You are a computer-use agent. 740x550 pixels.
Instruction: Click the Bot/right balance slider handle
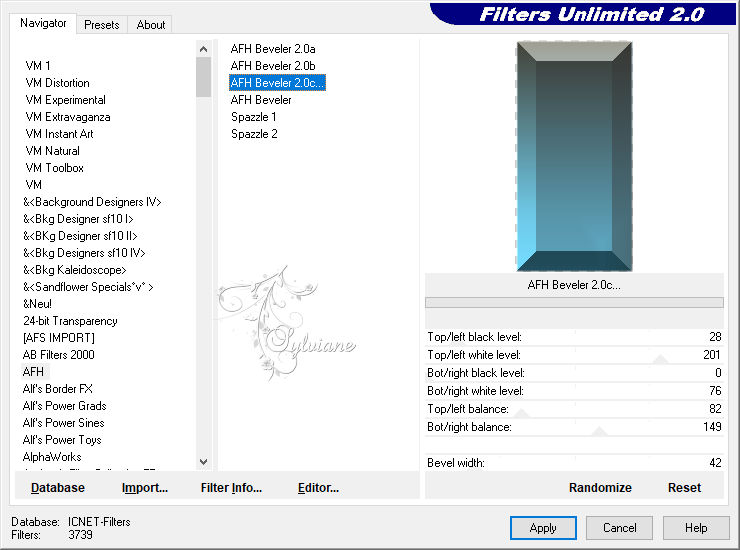point(599,432)
